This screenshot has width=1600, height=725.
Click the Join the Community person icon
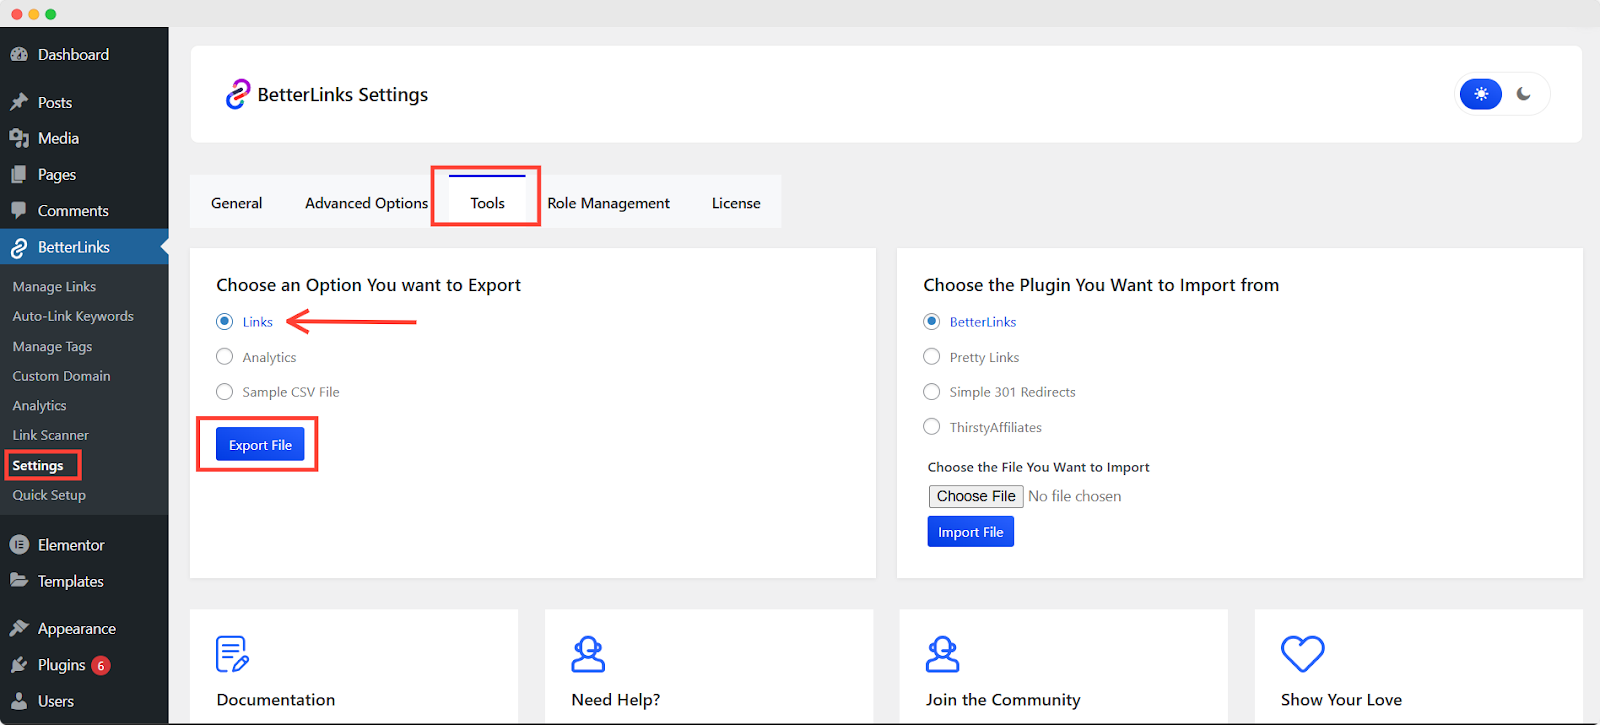[x=943, y=654]
